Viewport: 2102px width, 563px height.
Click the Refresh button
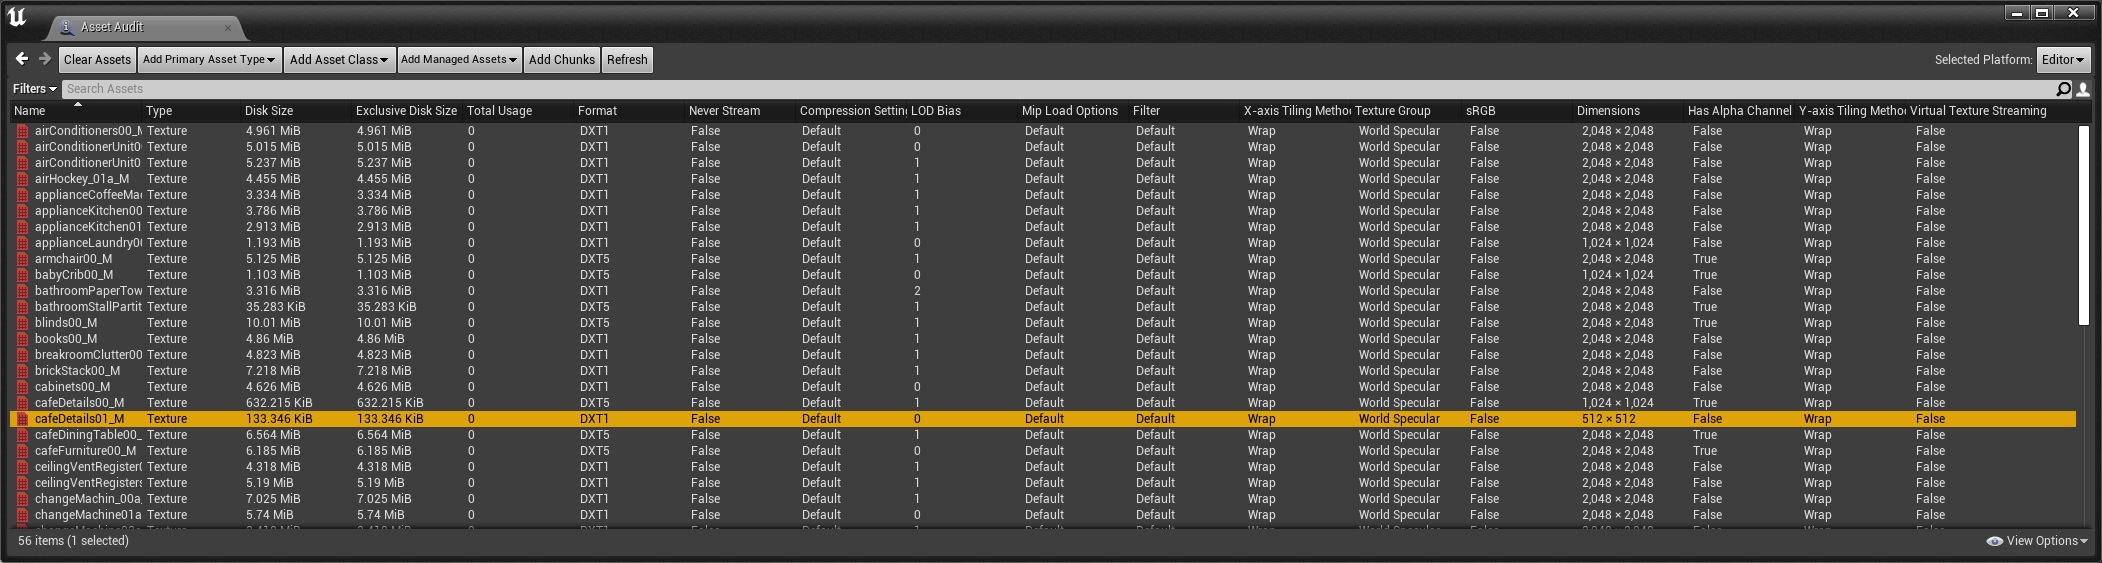tap(627, 60)
